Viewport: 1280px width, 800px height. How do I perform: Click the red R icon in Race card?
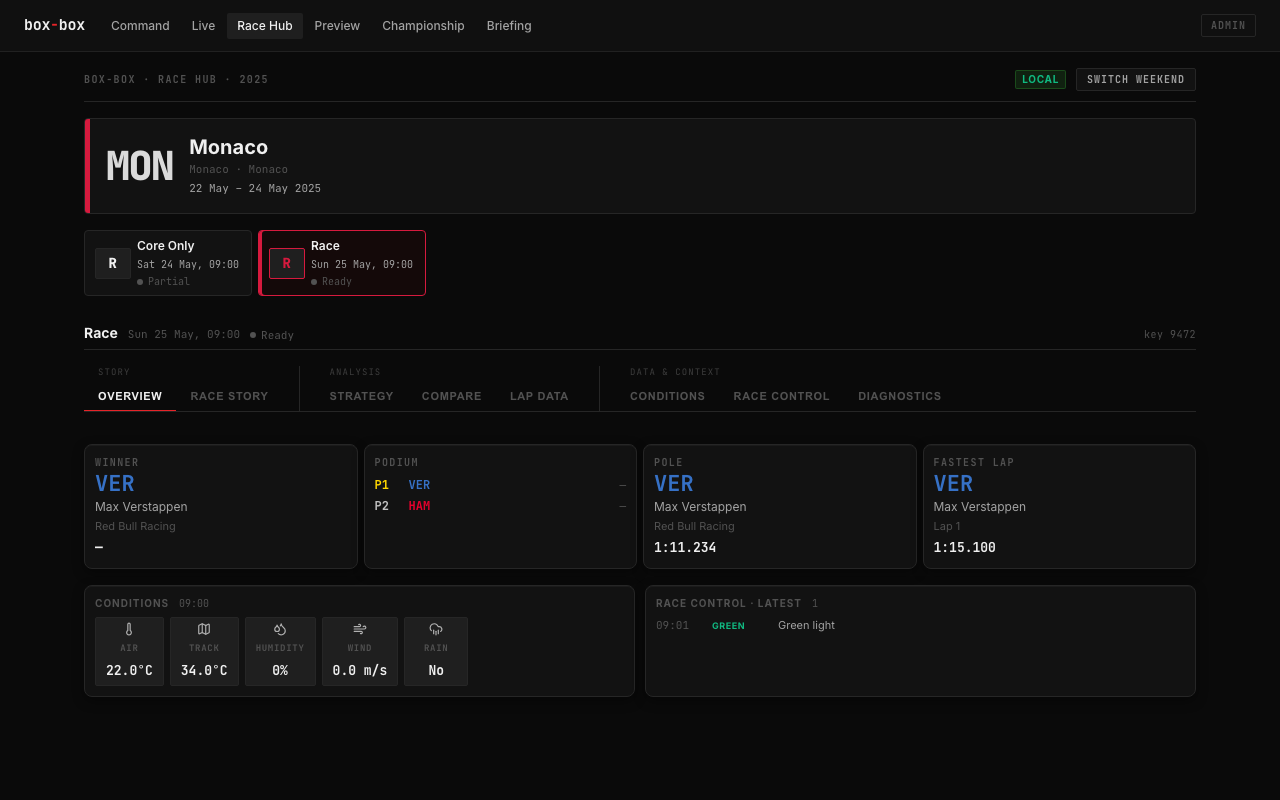tap(287, 264)
